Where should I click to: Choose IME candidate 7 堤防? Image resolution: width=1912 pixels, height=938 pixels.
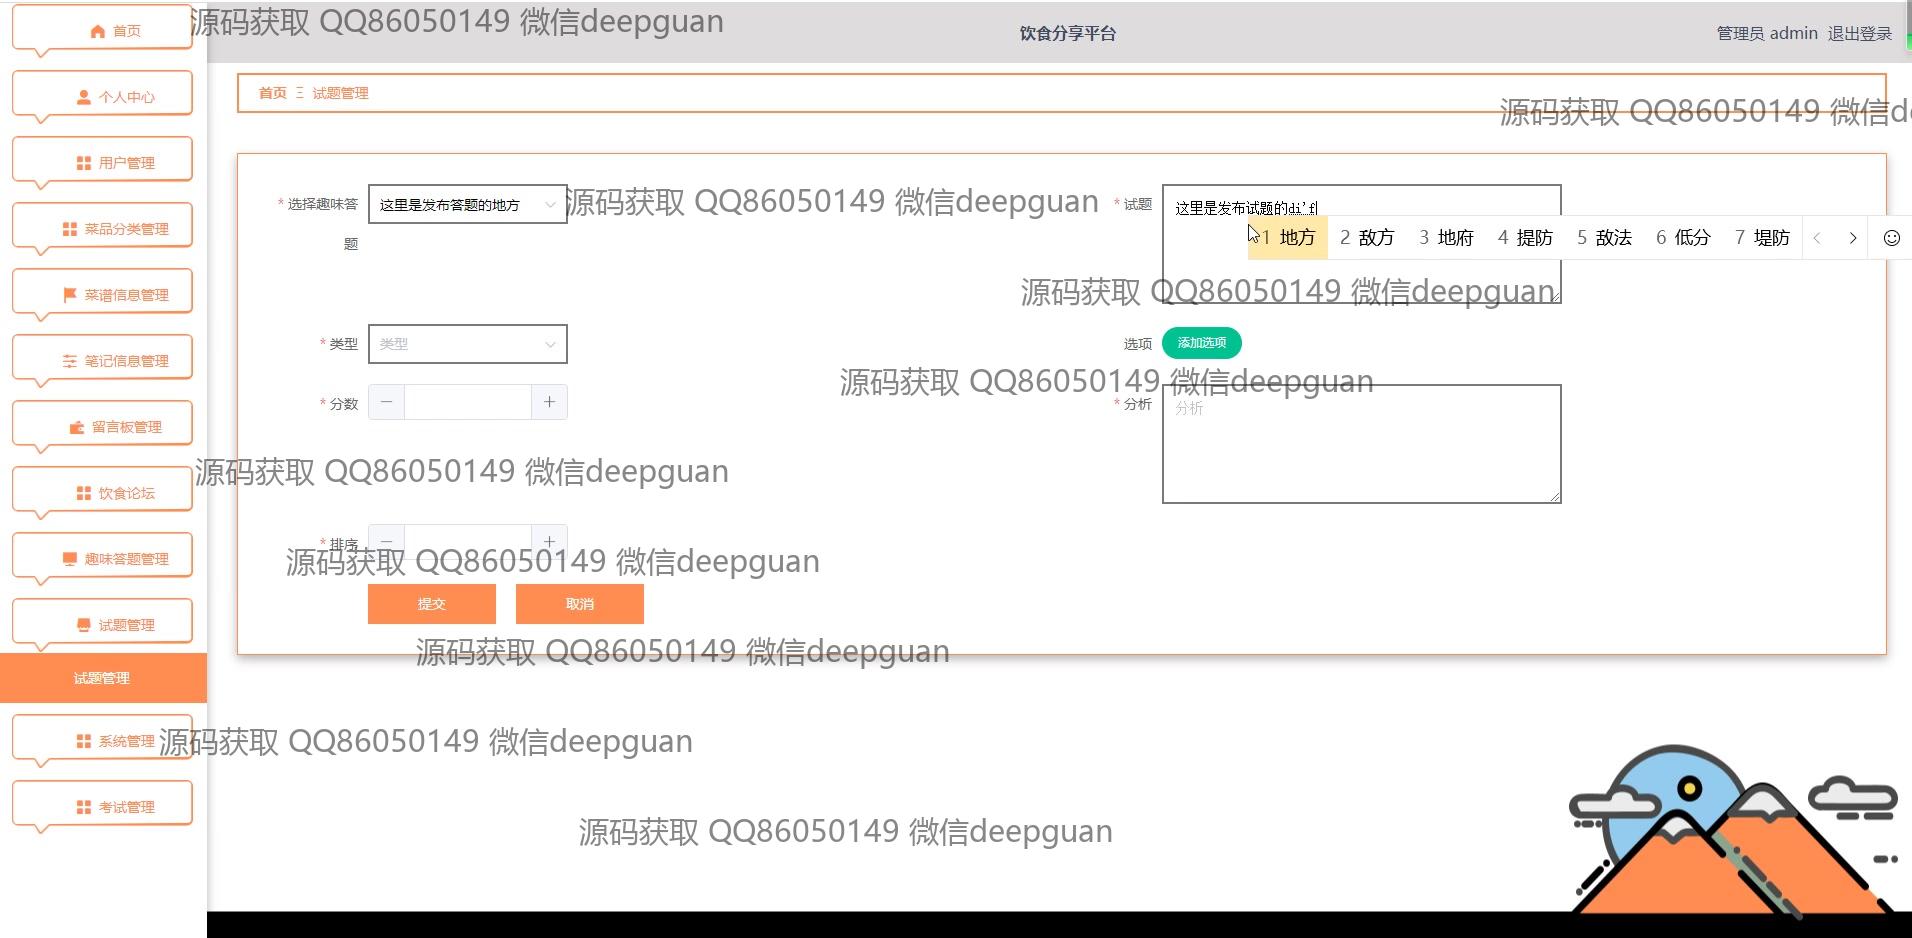pos(1762,238)
